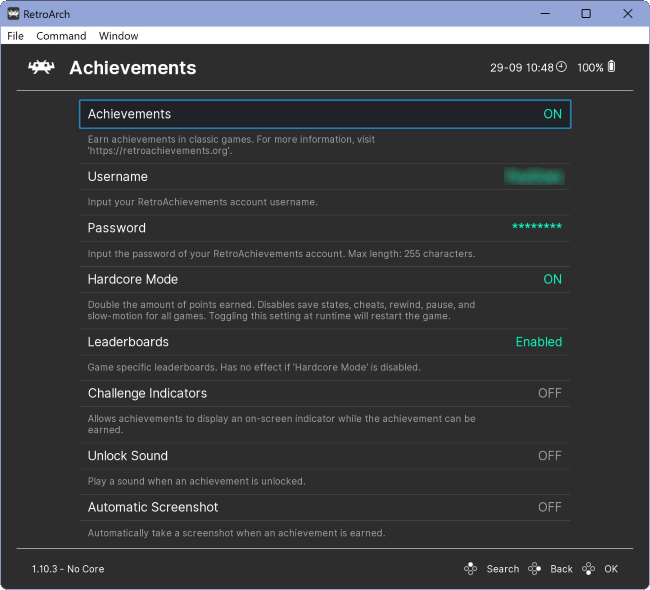Viewport: 650px width, 590px height.
Task: Click the RetroArch invader logo beside Achievements
Action: 41,67
